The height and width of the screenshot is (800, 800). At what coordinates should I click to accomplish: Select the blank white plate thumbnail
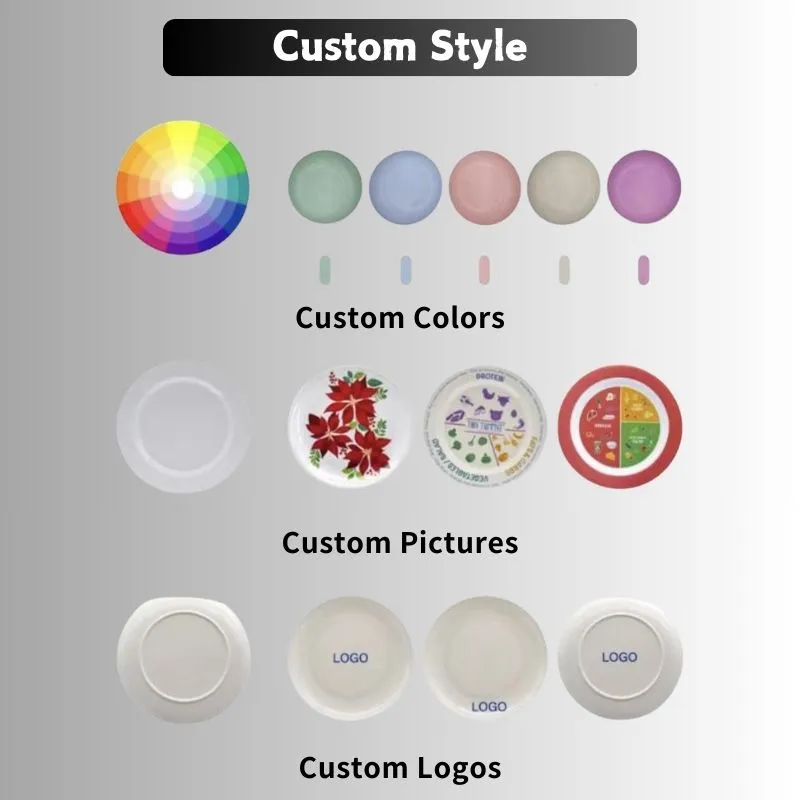coord(184,427)
